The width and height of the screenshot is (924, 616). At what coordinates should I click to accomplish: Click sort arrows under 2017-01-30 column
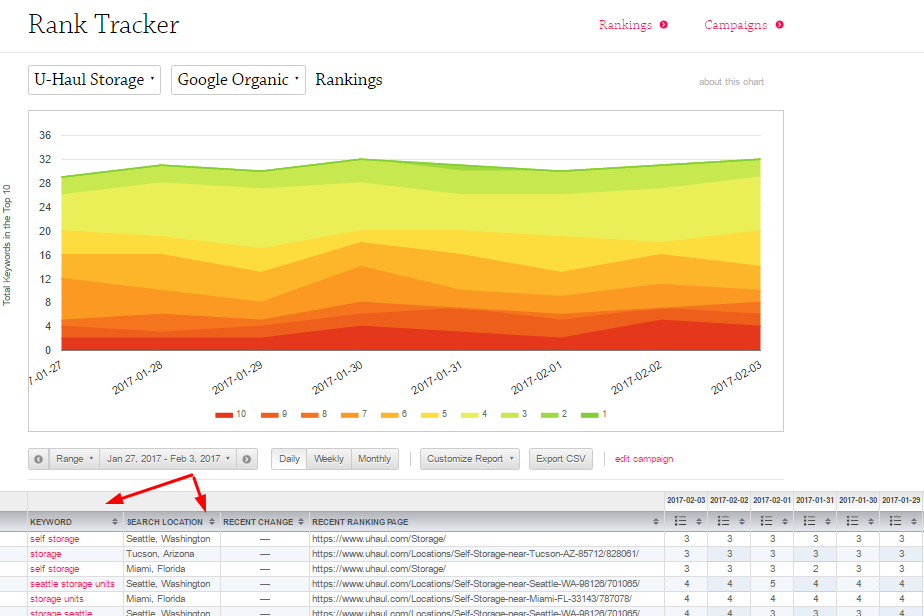tap(871, 522)
